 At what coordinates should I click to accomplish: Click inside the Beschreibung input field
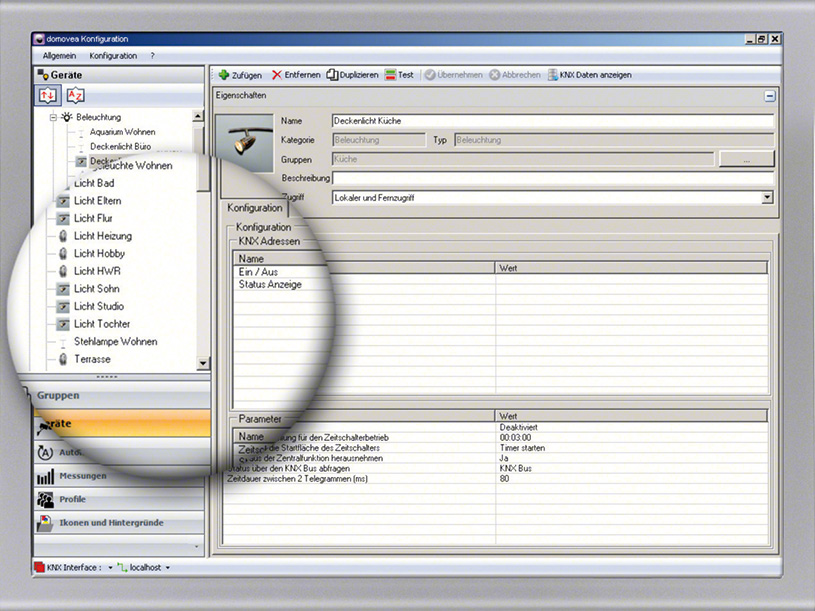coord(500,178)
